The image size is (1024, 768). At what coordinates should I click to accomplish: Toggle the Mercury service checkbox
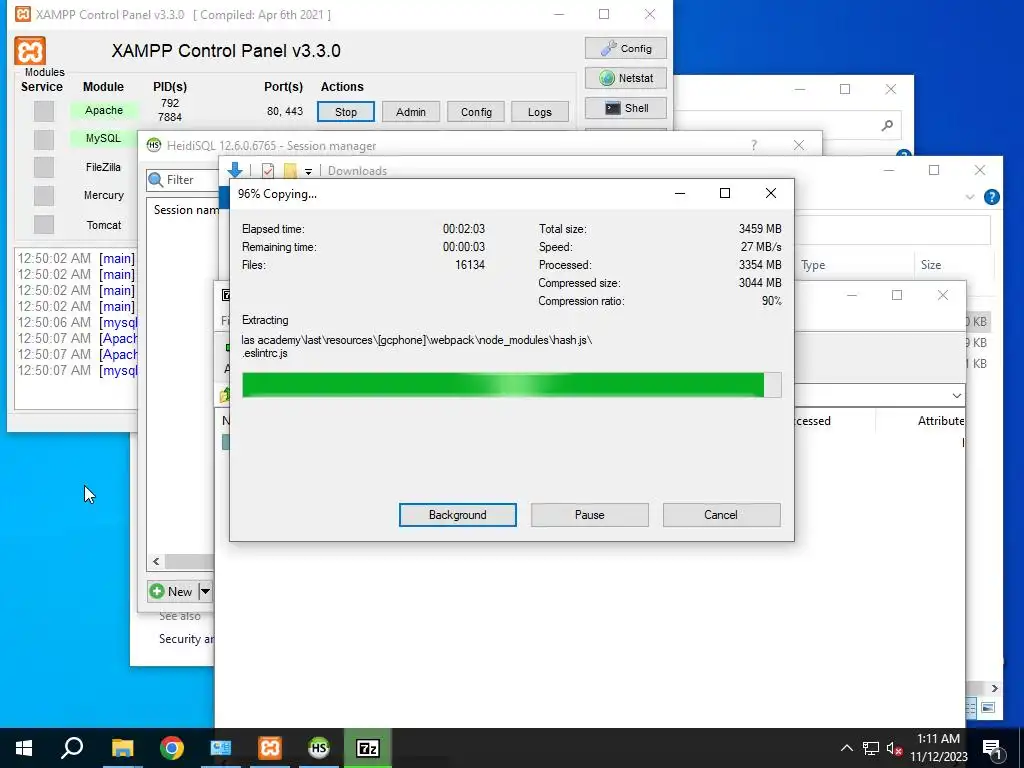tap(44, 195)
